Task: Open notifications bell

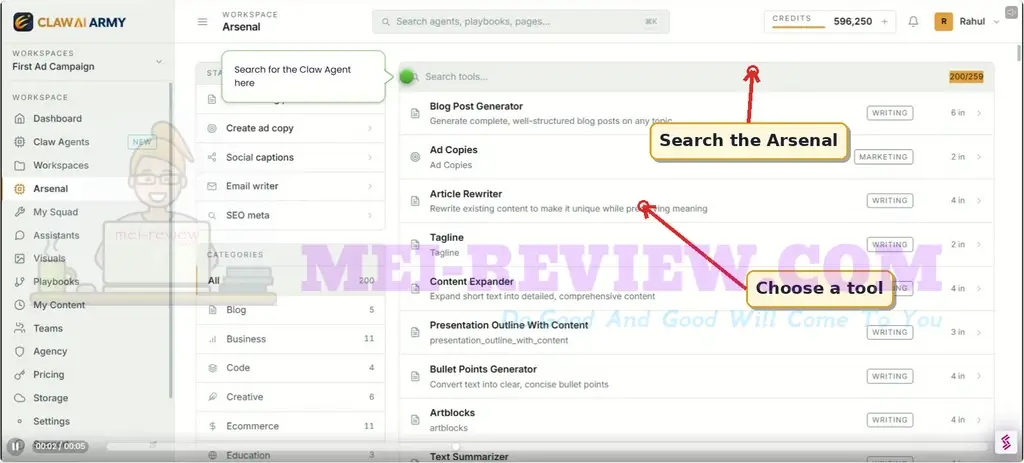Action: (913, 22)
